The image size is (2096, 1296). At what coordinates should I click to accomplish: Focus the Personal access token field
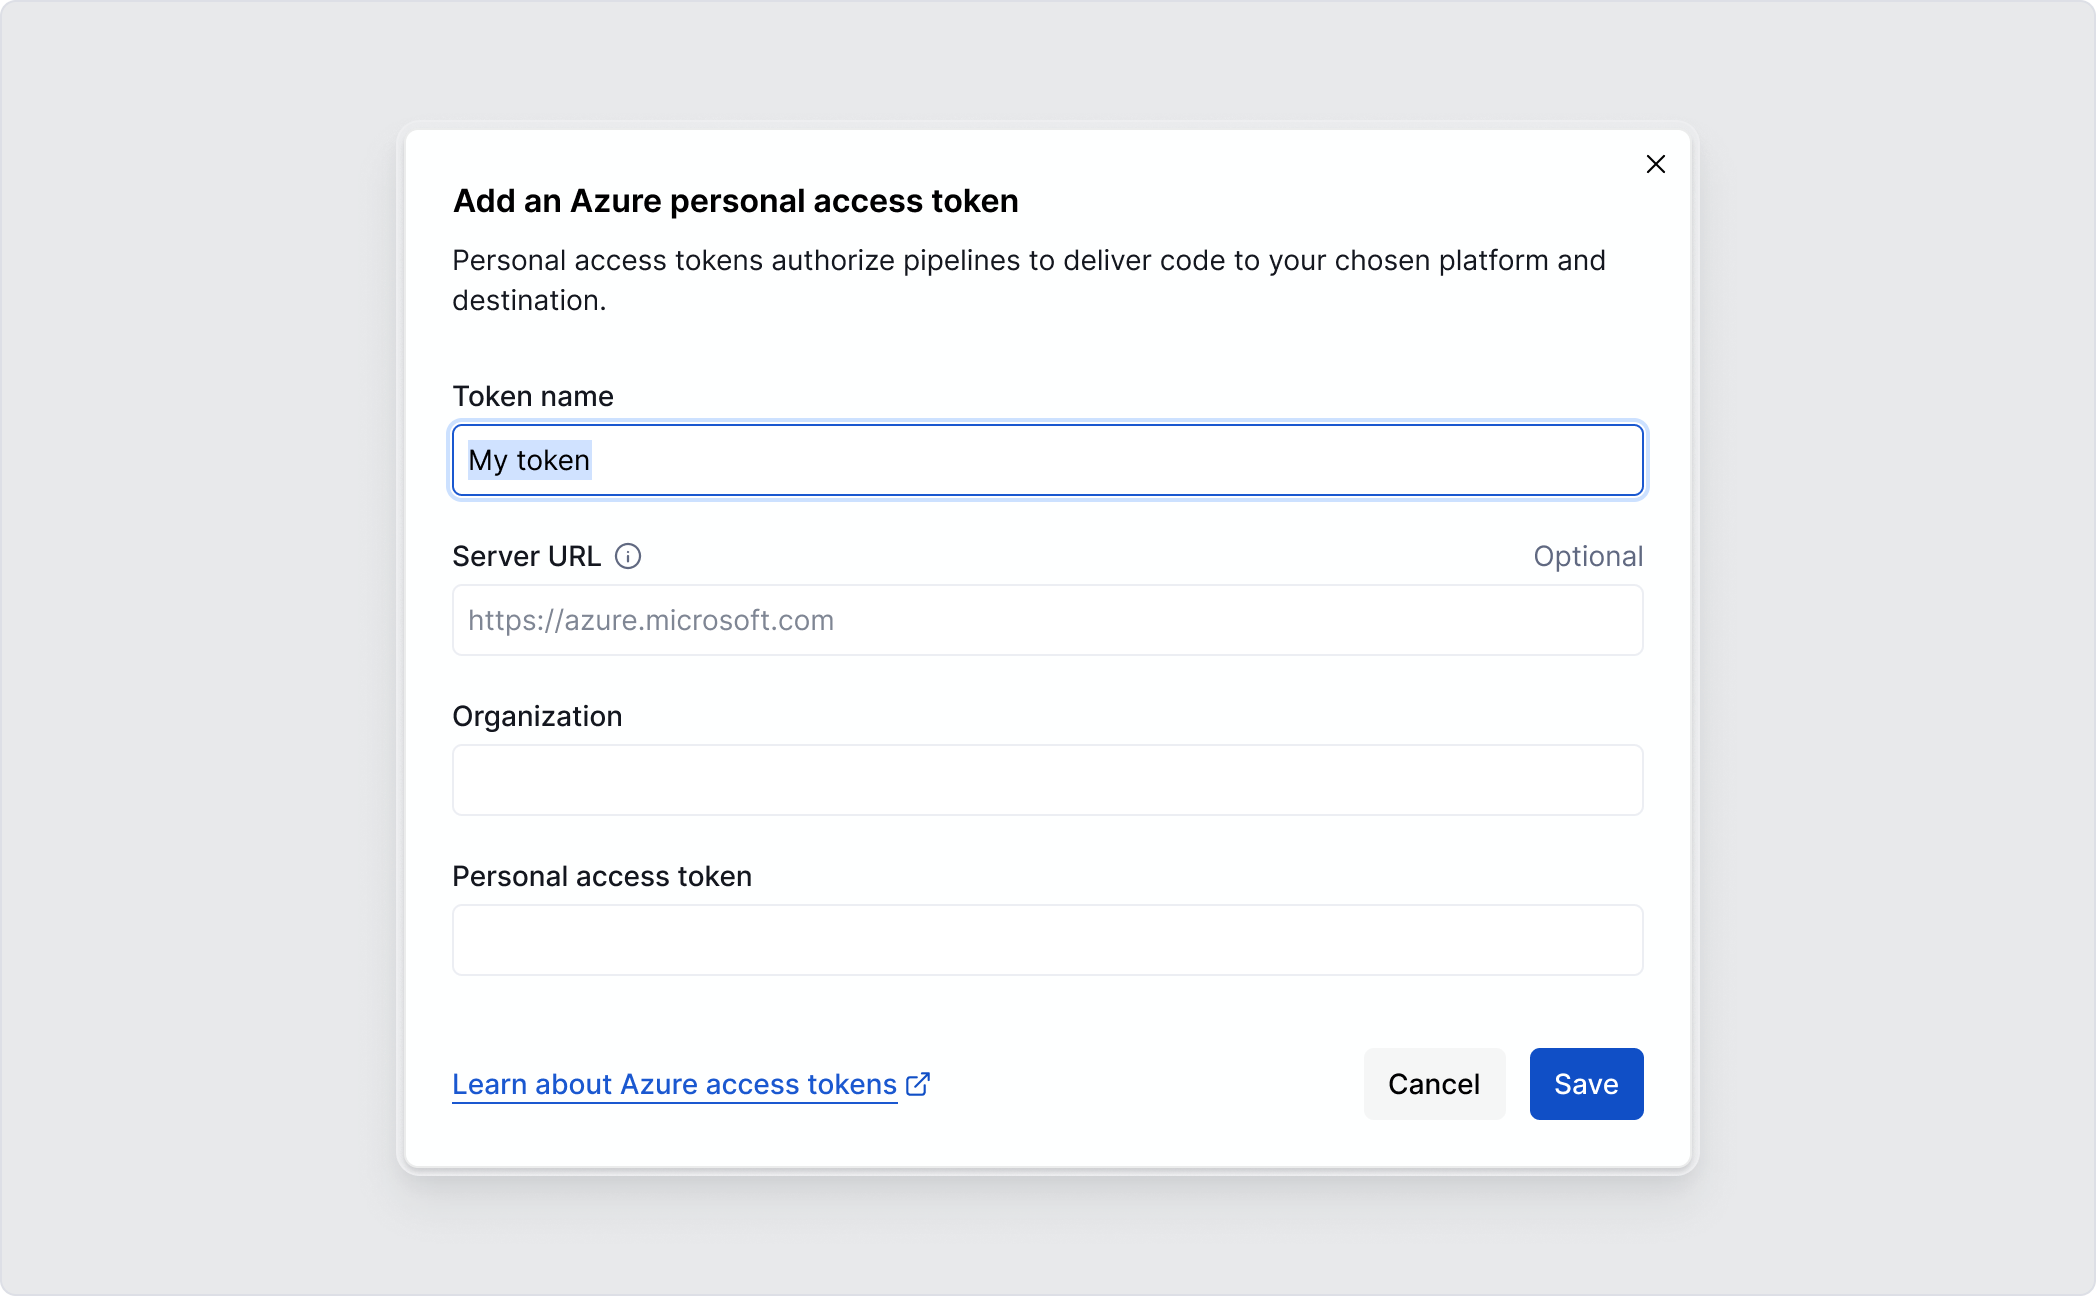pyautogui.click(x=1047, y=940)
